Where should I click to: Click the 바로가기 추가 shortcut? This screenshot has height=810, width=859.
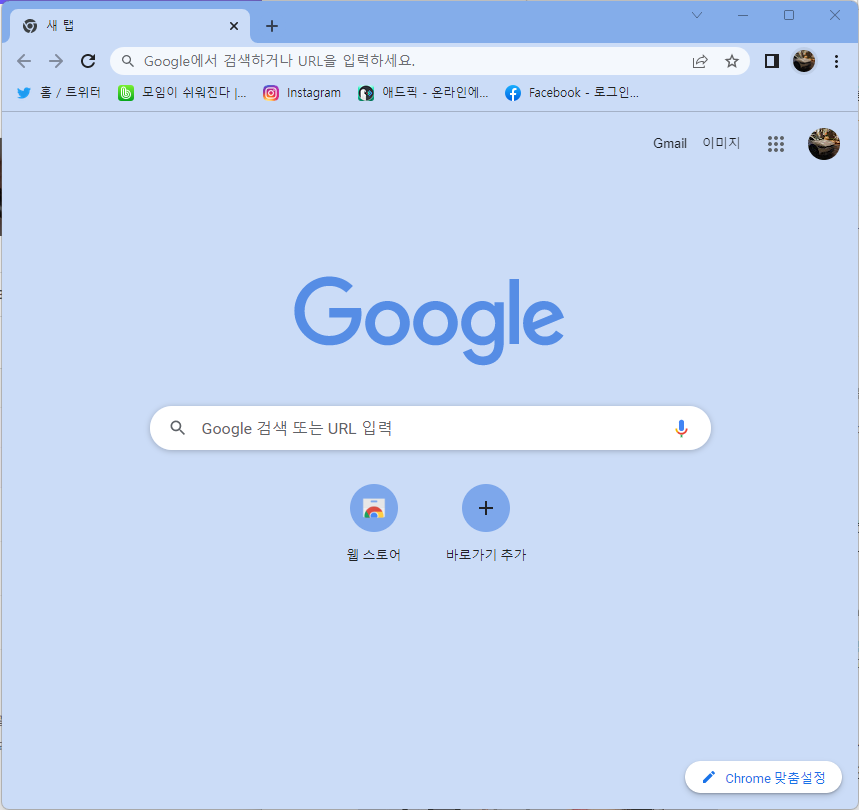coord(486,507)
